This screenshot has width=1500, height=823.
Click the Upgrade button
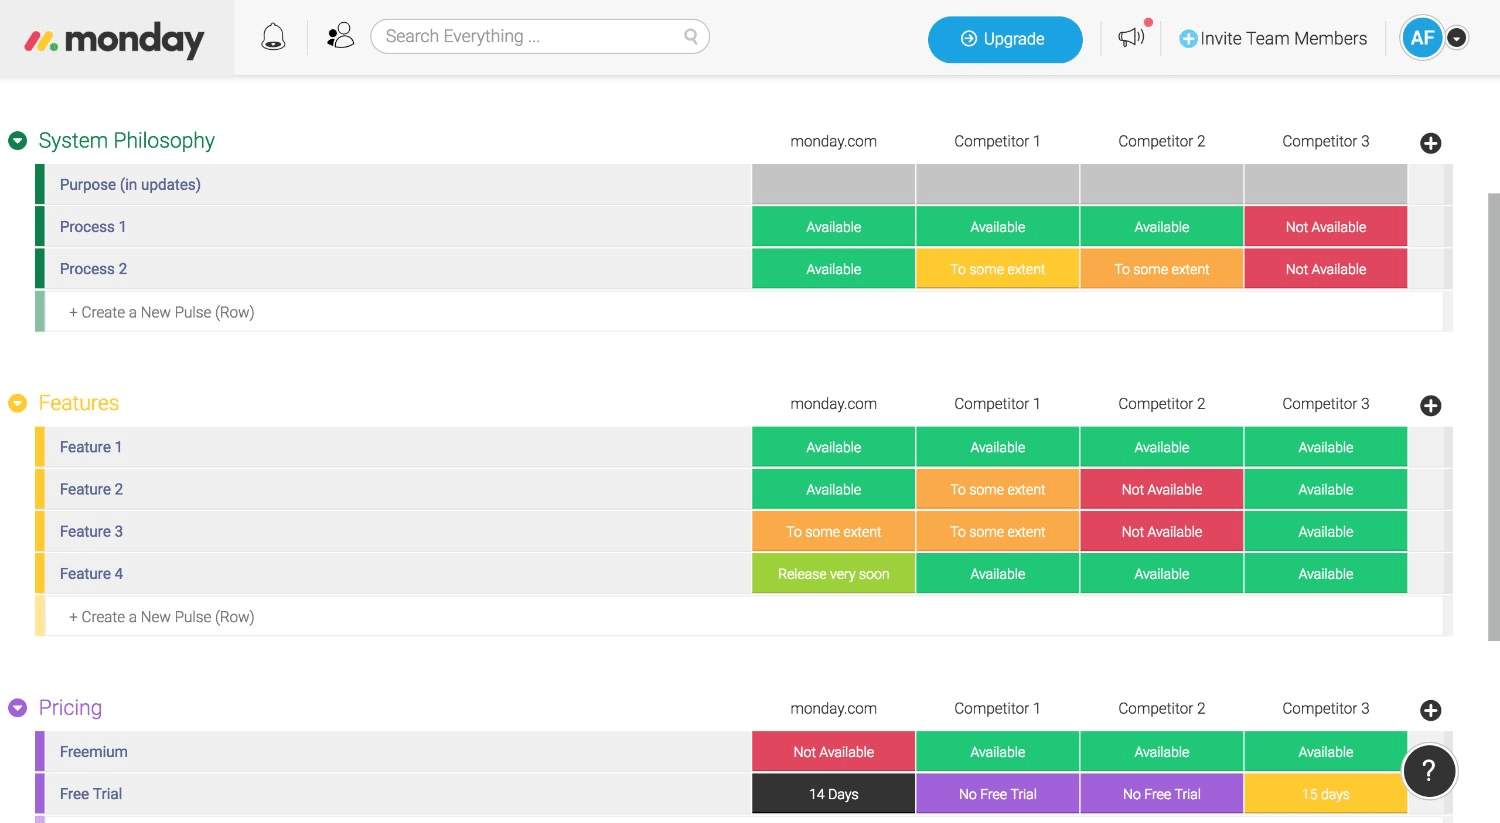tap(1005, 39)
